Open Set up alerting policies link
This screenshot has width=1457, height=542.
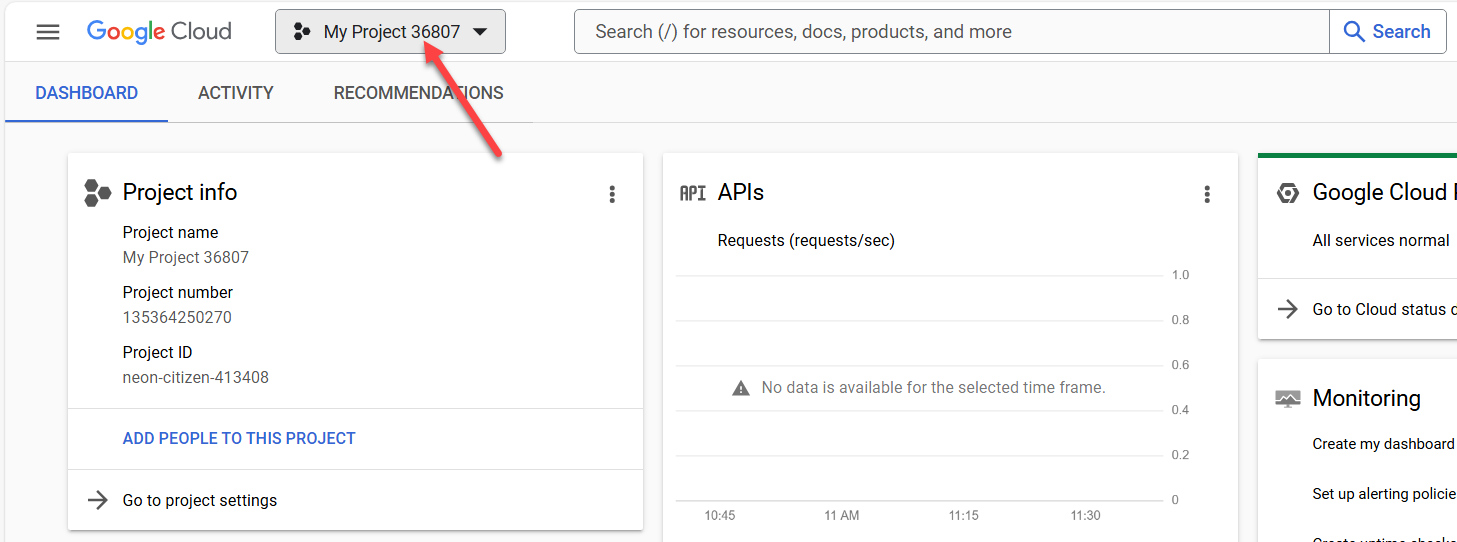click(x=1384, y=494)
